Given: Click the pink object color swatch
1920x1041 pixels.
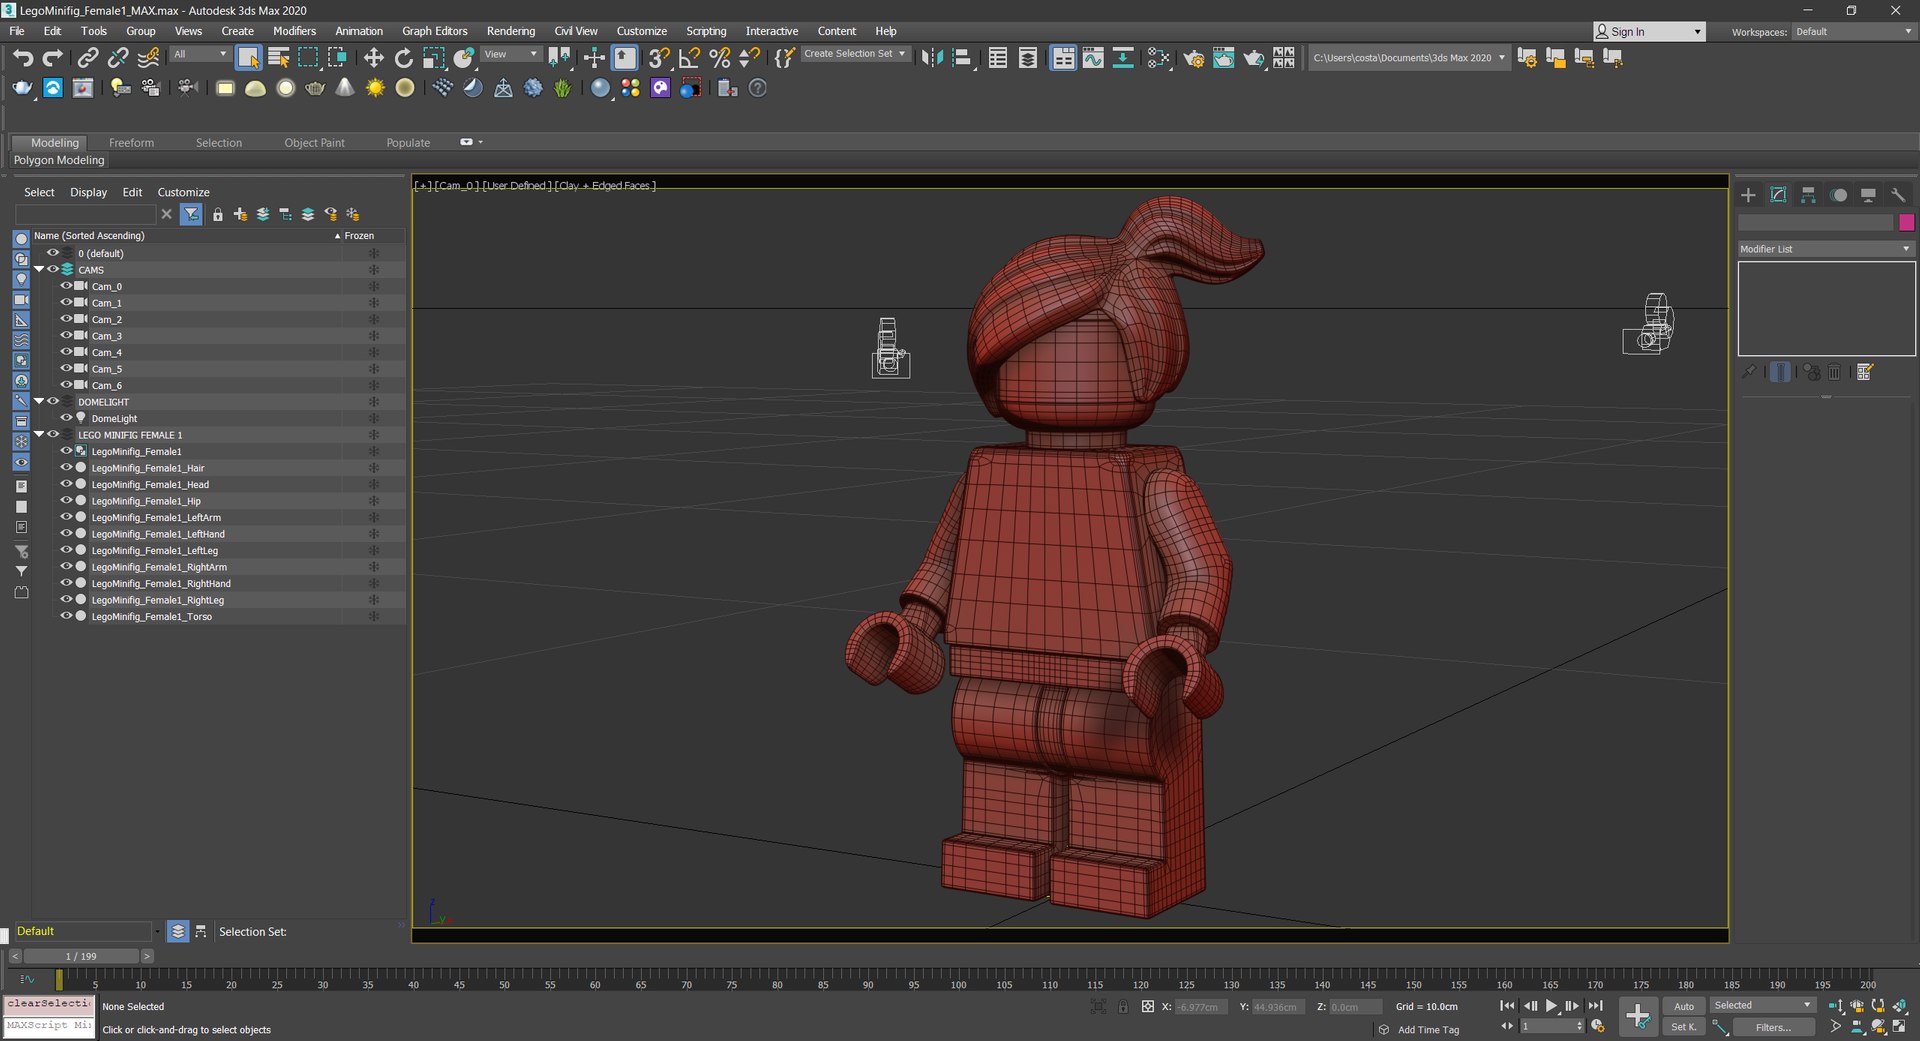Looking at the screenshot, I should [1906, 222].
